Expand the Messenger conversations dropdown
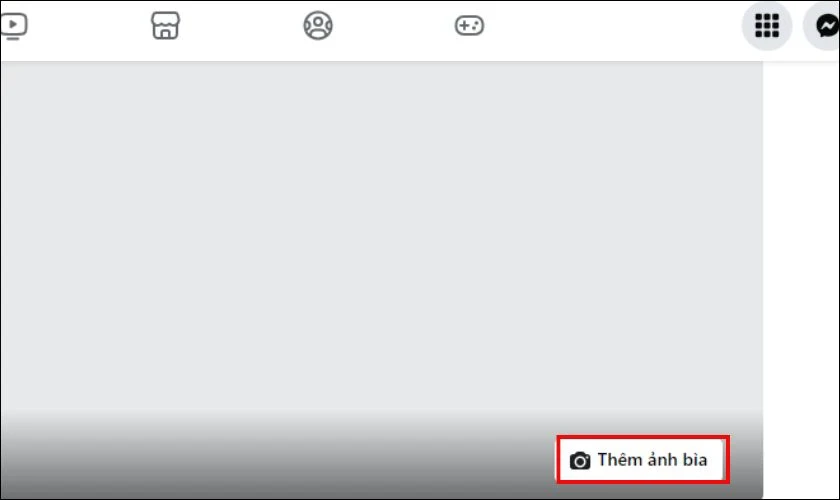Image resolution: width=840 pixels, height=500 pixels. click(x=824, y=25)
